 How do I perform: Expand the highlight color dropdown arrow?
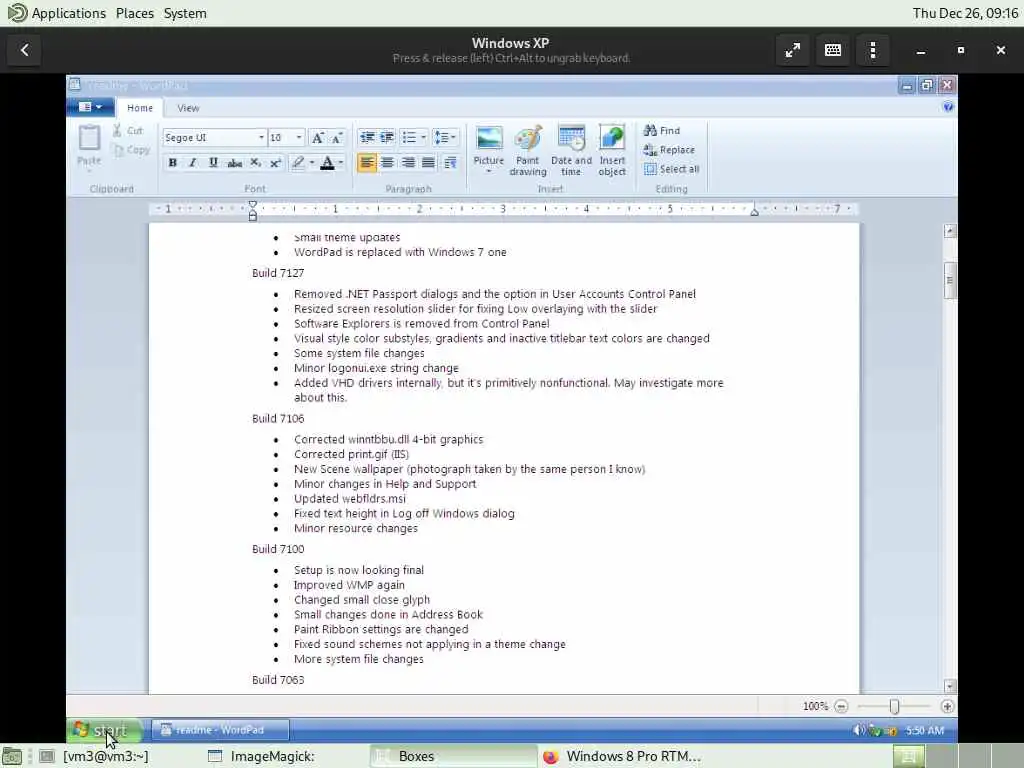(x=312, y=163)
